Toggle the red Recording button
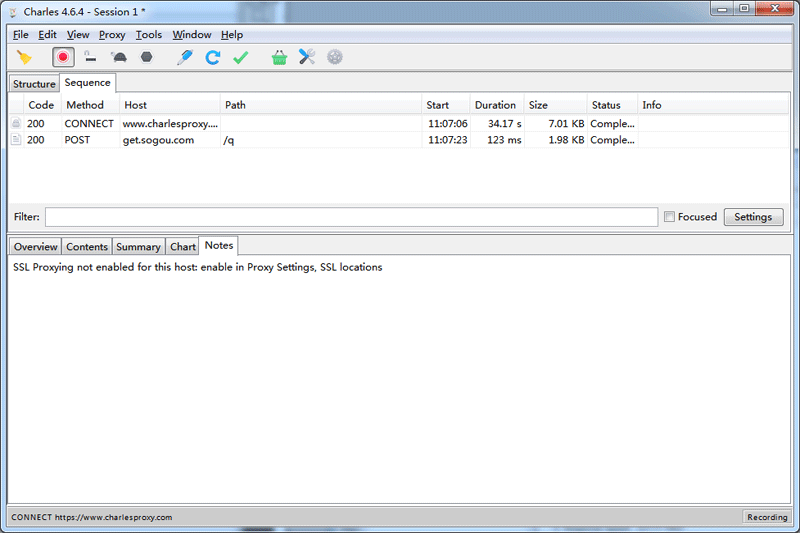800x533 pixels. coord(63,58)
